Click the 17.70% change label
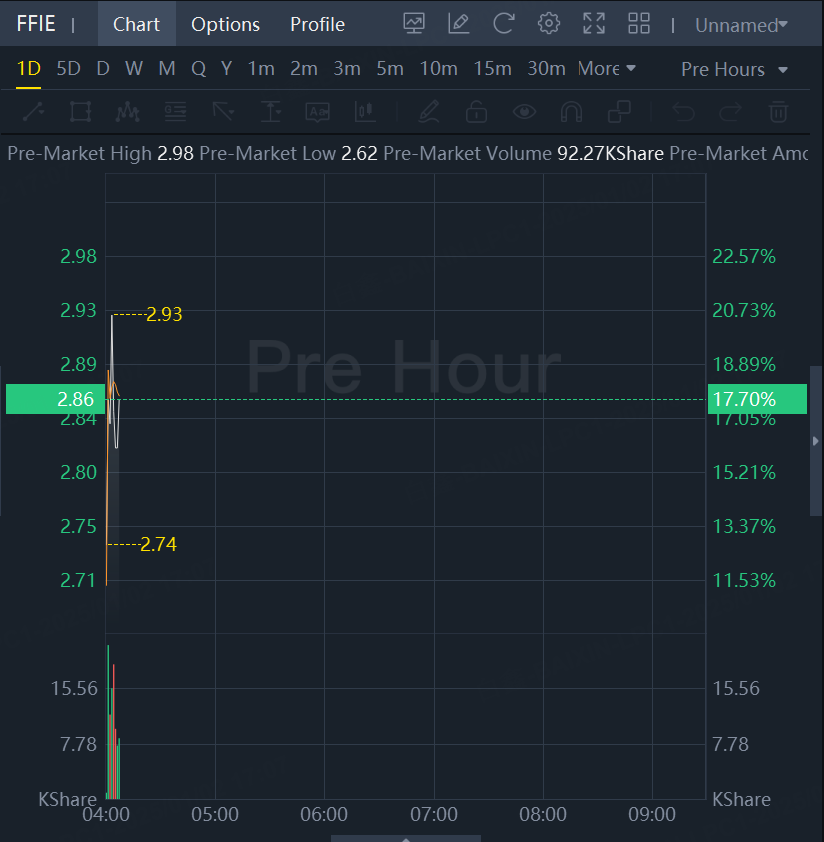824x842 pixels. coord(757,399)
